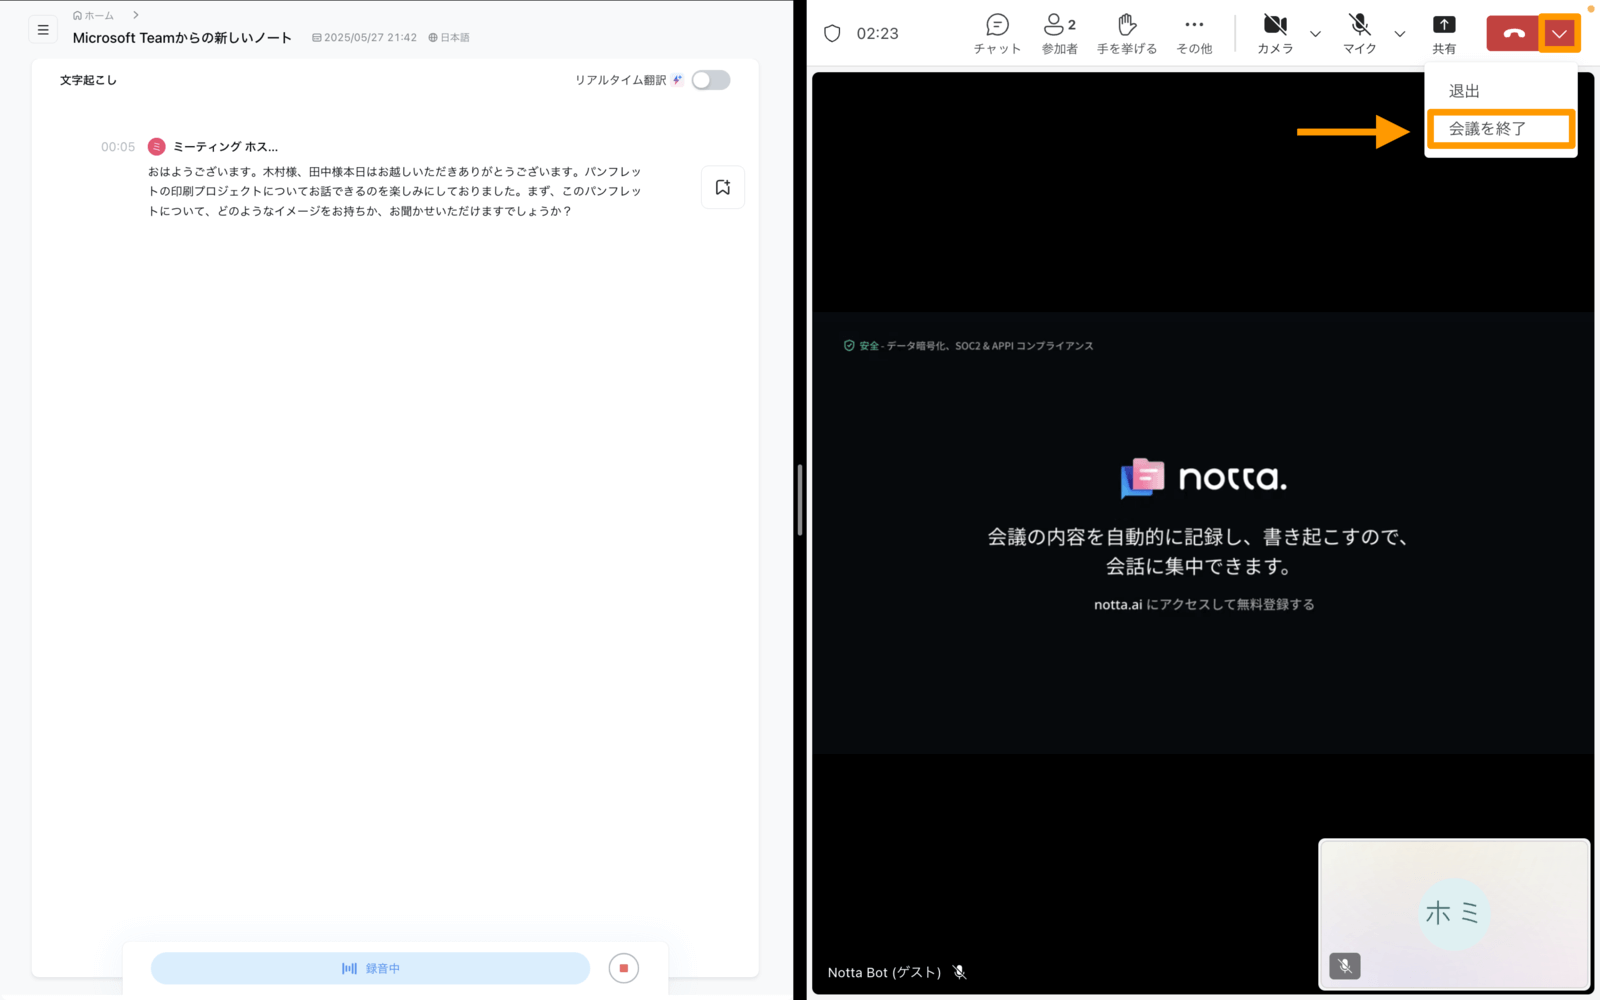
Task: Click the muted mic icon on self-view
Action: tap(1344, 966)
